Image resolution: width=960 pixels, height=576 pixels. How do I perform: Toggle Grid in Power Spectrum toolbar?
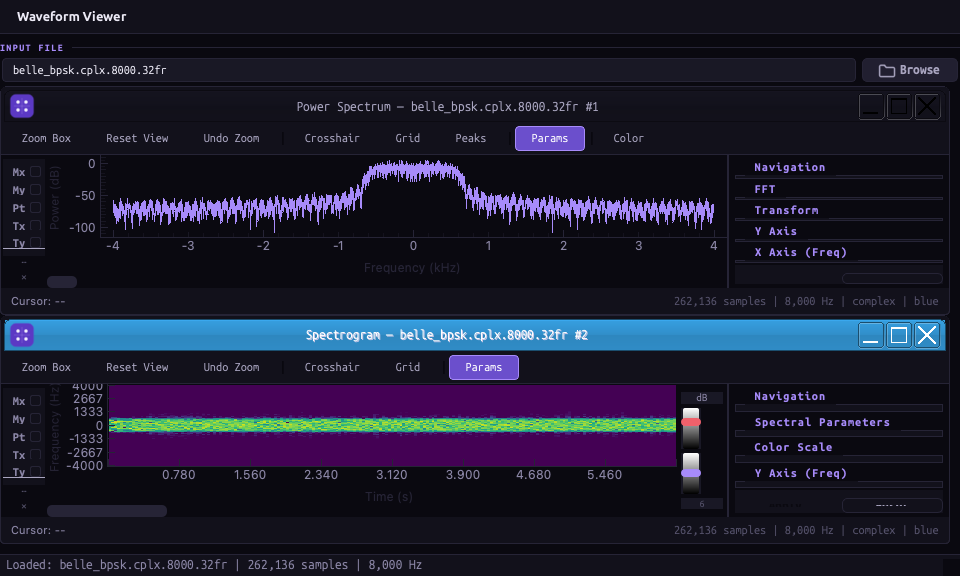coord(408,138)
